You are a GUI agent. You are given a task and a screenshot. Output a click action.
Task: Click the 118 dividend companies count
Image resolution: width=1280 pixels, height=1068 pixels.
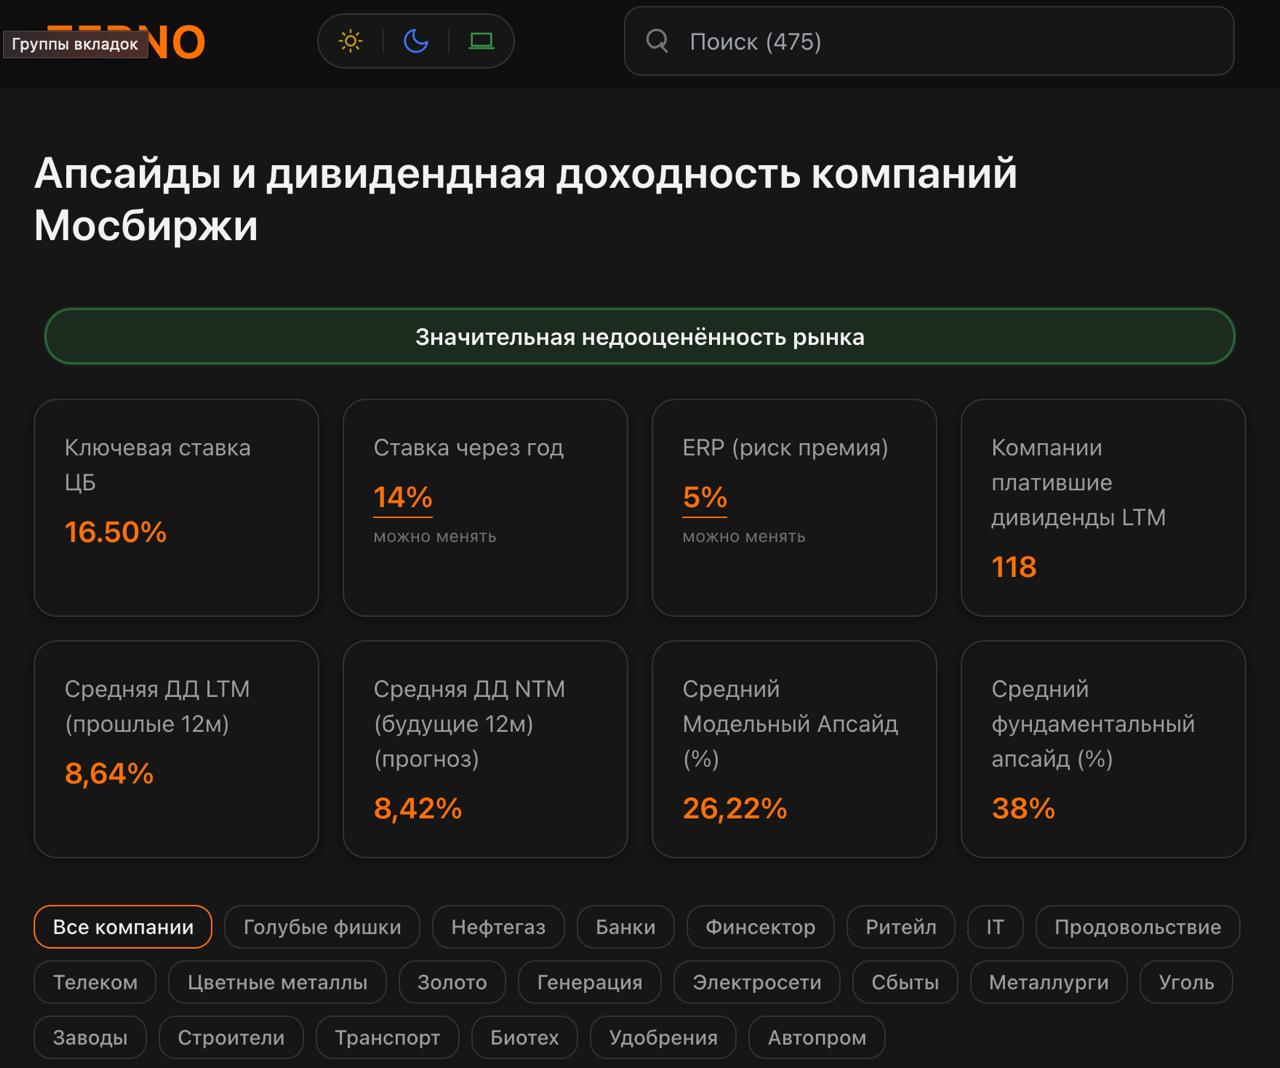pyautogui.click(x=1014, y=567)
